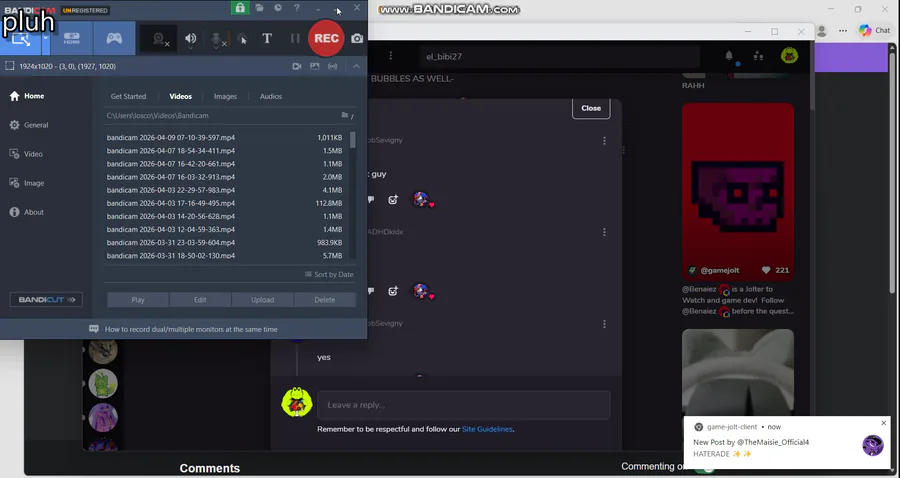900x478 pixels.
Task: Start recording with the red REC button
Action: (x=326, y=38)
